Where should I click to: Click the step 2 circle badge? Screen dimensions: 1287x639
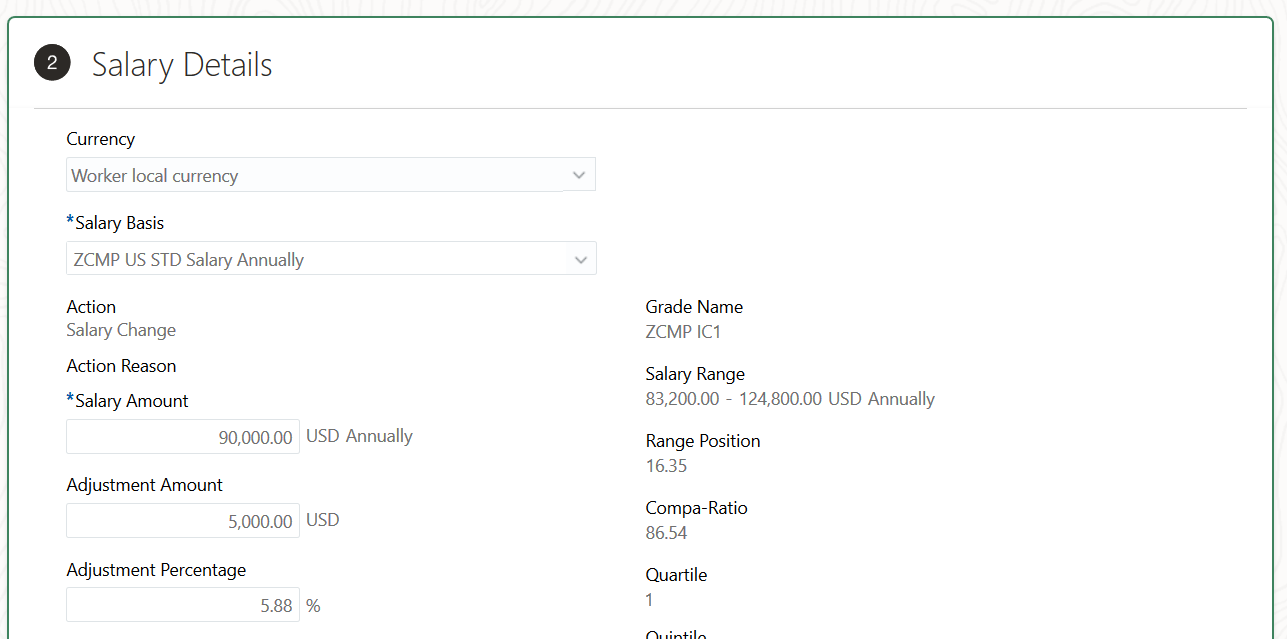pos(52,64)
